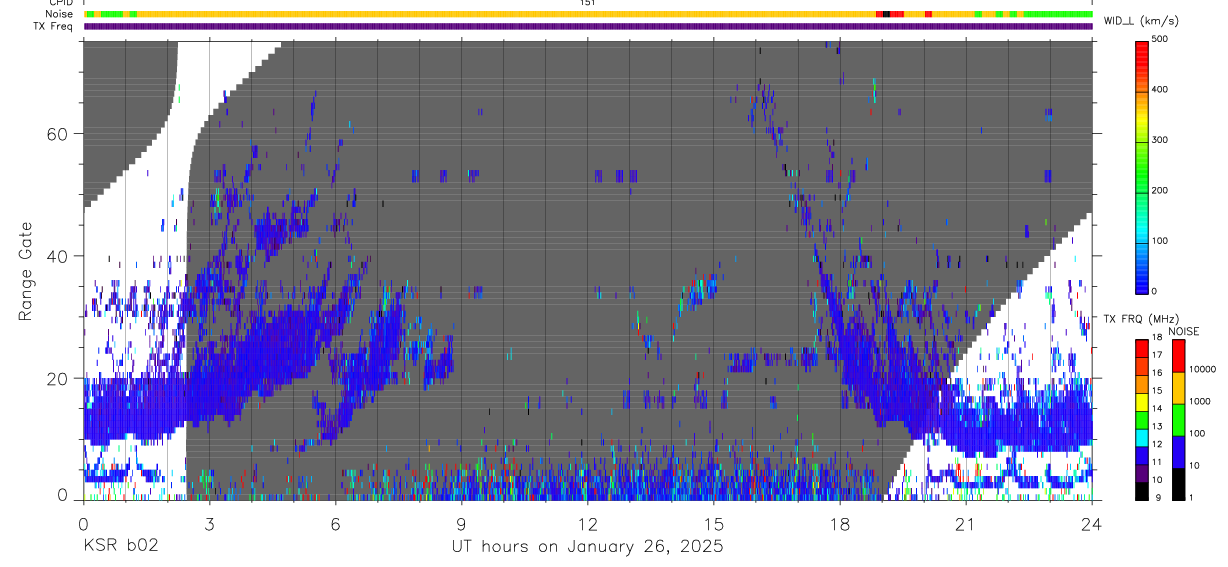Image resolution: width=1228 pixels, height=567 pixels.
Task: Click the '300' tick on WID color bar
Action: [x=1161, y=140]
